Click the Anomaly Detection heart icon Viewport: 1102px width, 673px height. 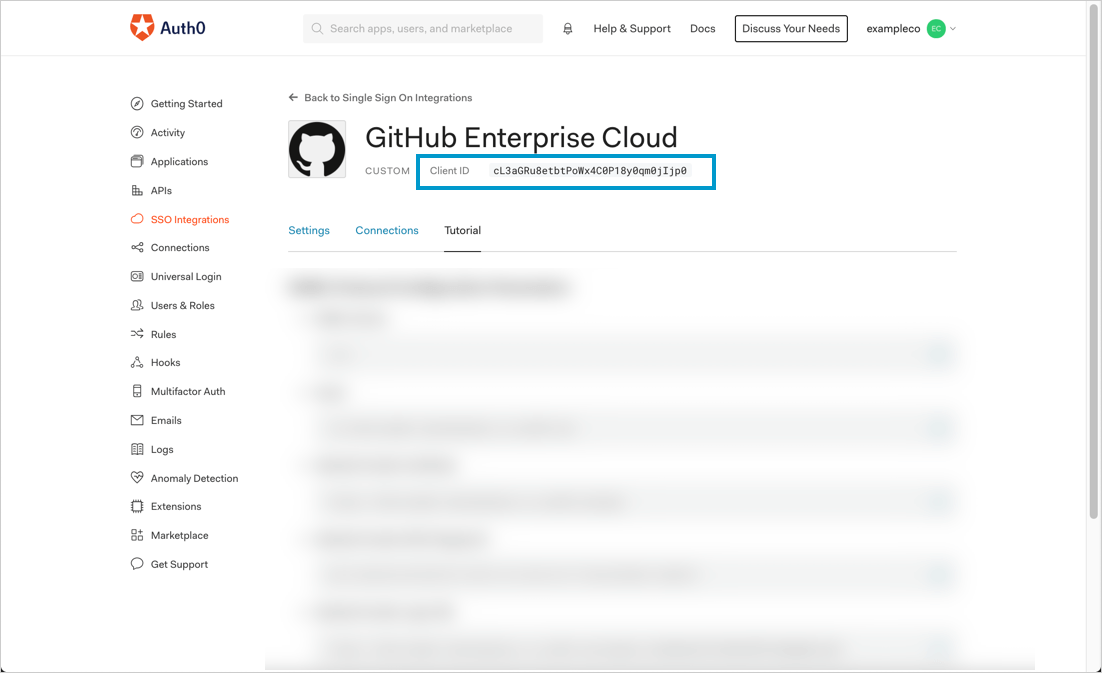tap(137, 478)
